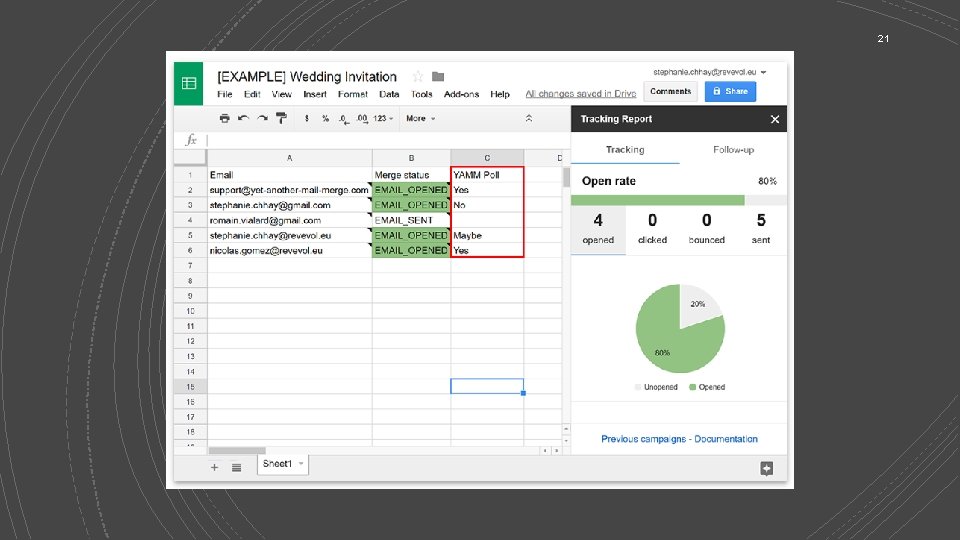The height and width of the screenshot is (540, 960).
Task: Open the move-to-folder icon
Action: pos(438,77)
